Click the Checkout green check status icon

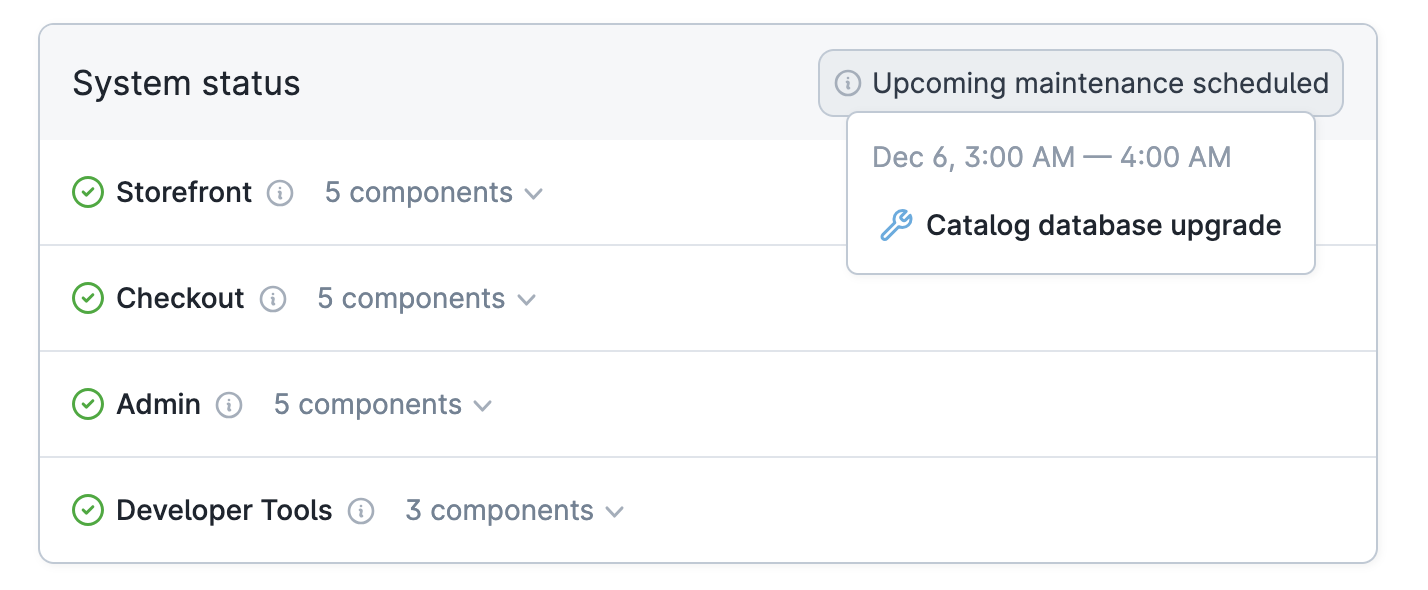(x=88, y=298)
